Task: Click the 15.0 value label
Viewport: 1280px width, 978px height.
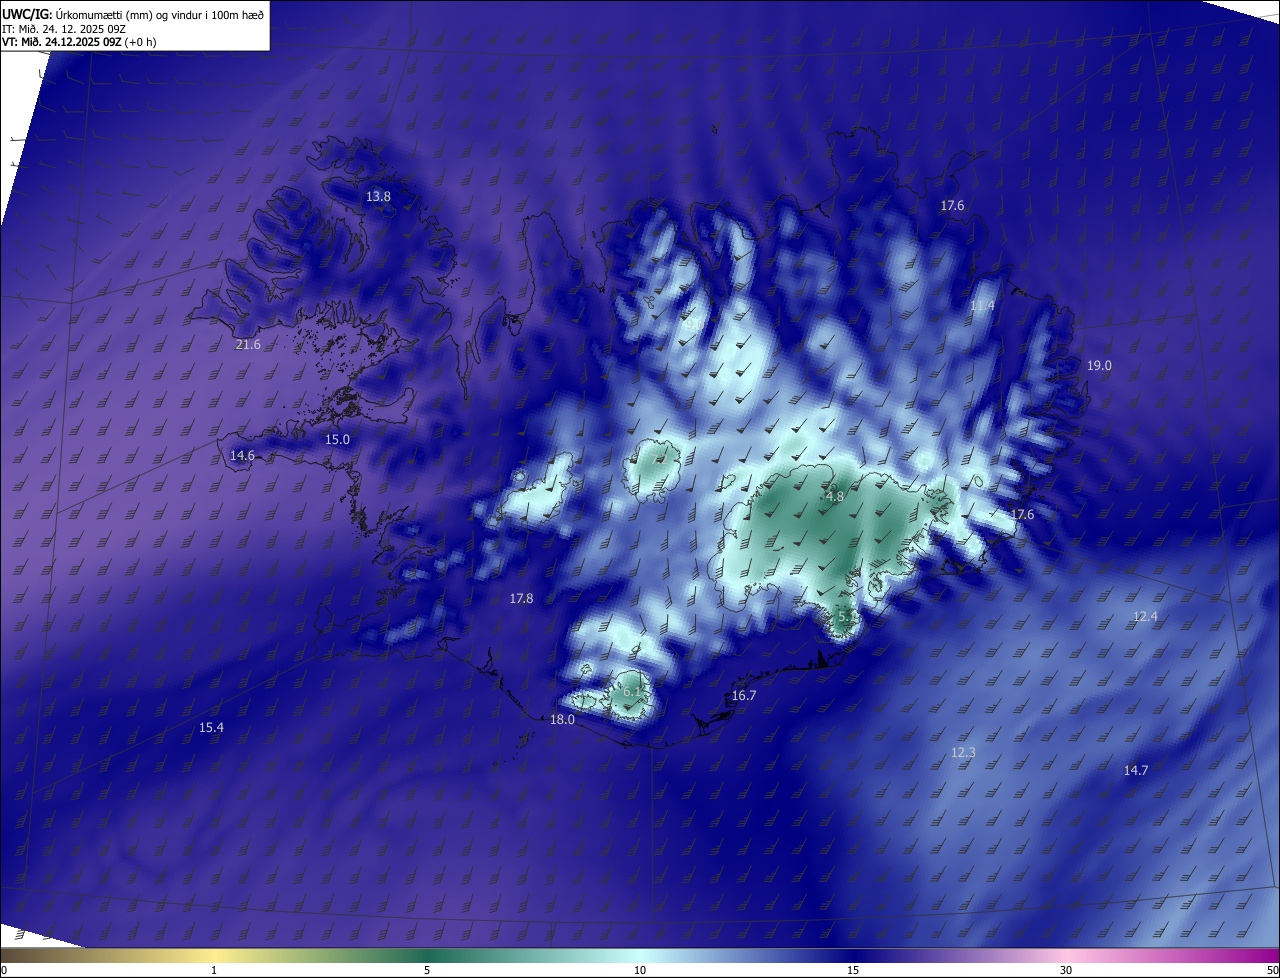Action: [338, 440]
